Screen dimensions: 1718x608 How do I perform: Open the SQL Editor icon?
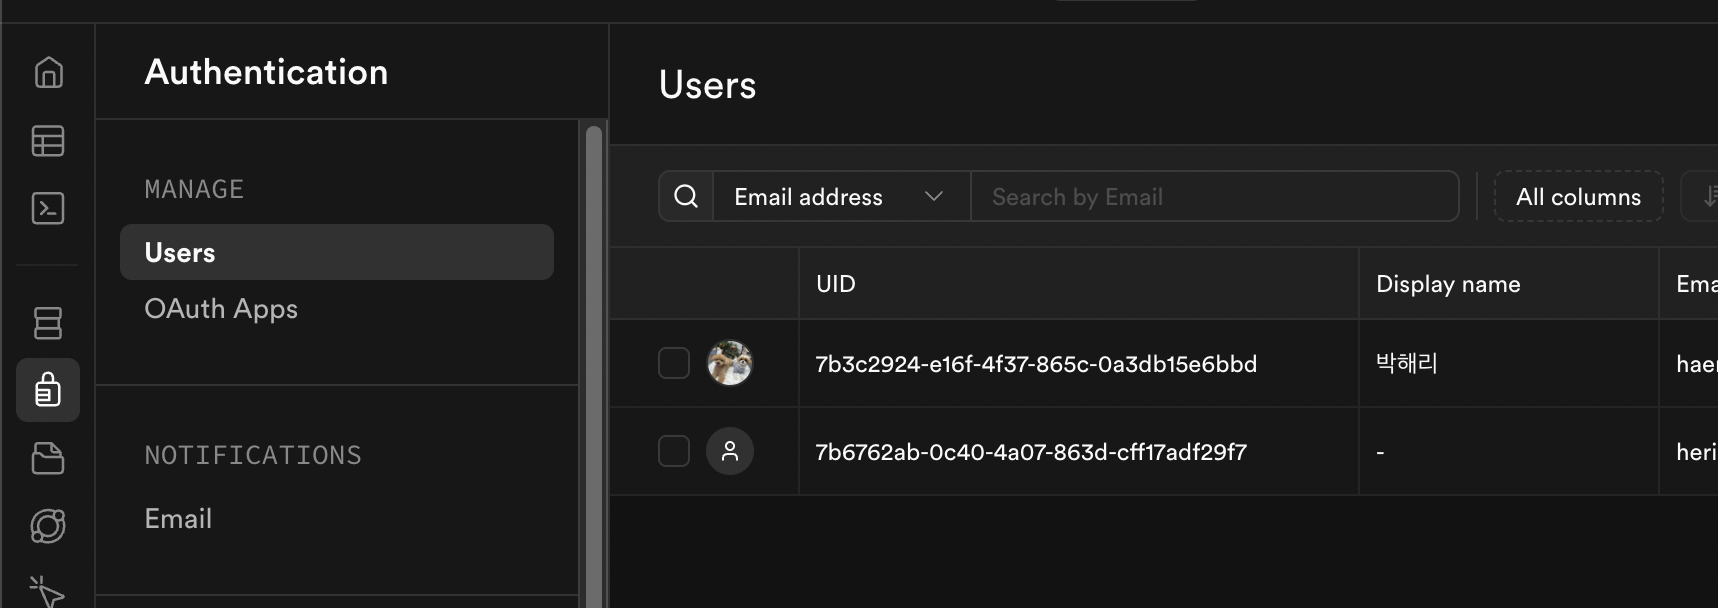(x=48, y=208)
